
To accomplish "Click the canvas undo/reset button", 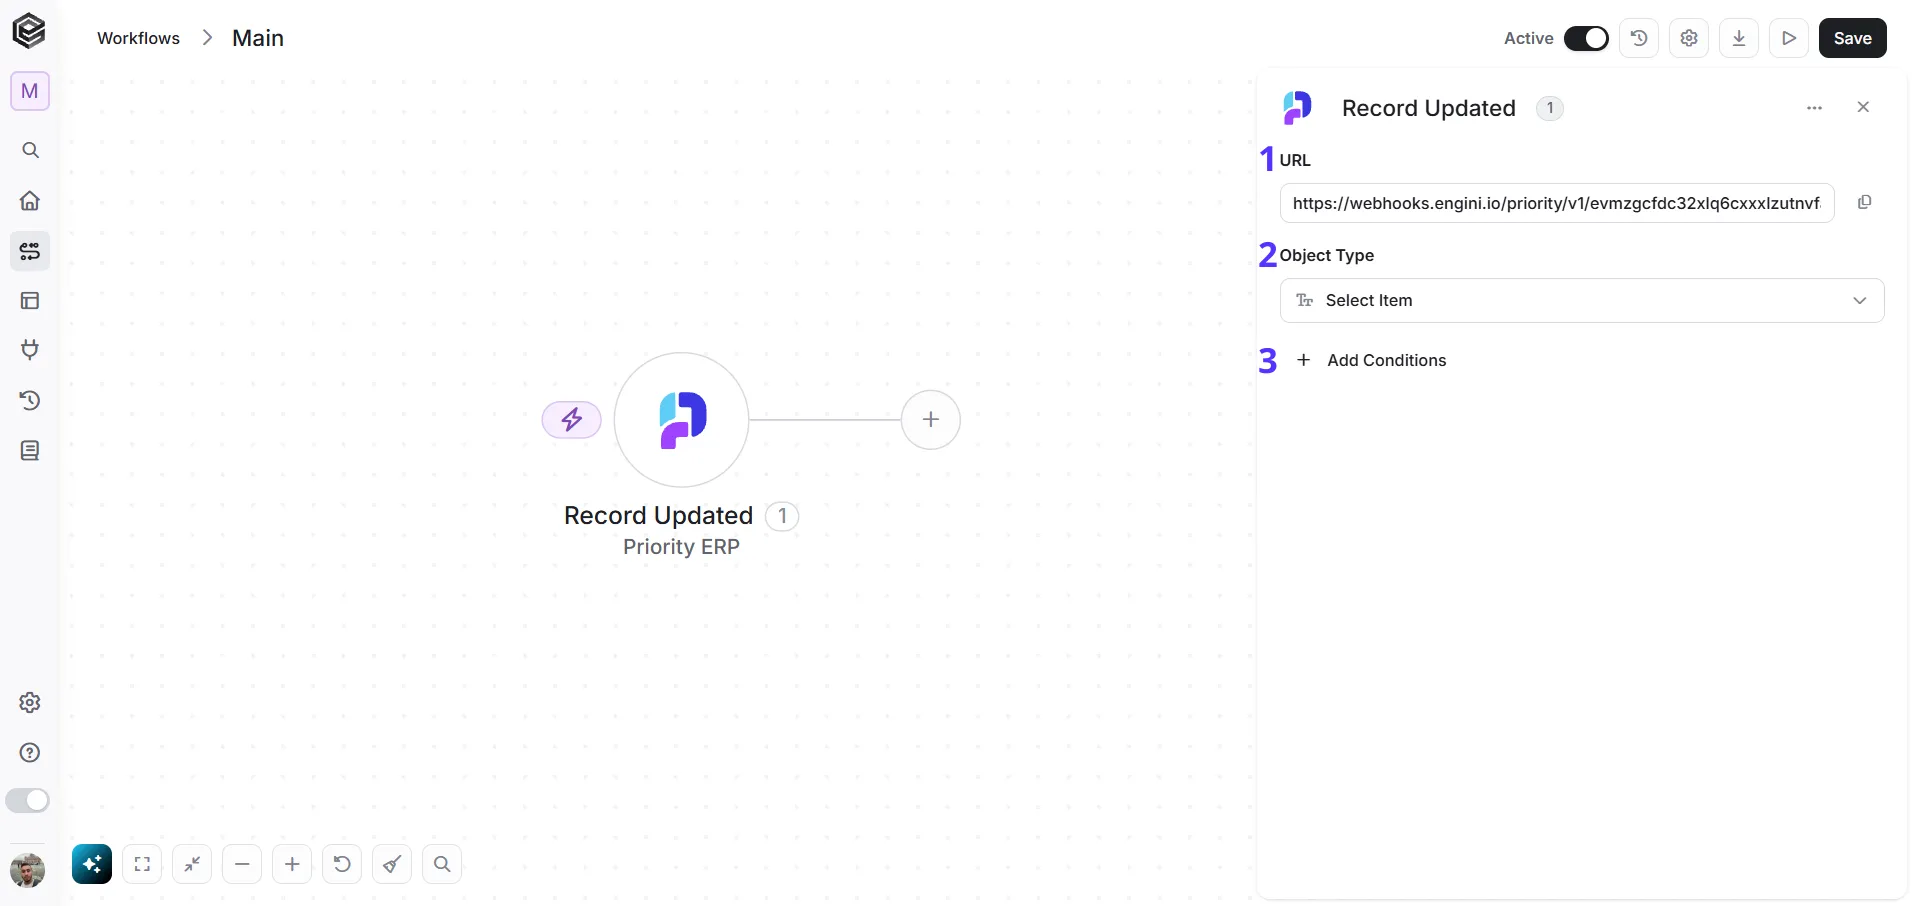I will point(342,864).
